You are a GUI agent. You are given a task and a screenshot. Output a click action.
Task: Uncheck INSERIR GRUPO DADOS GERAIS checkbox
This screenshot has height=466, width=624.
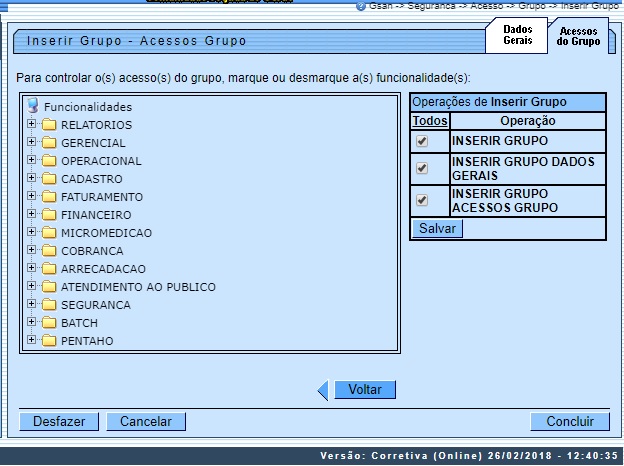click(422, 168)
